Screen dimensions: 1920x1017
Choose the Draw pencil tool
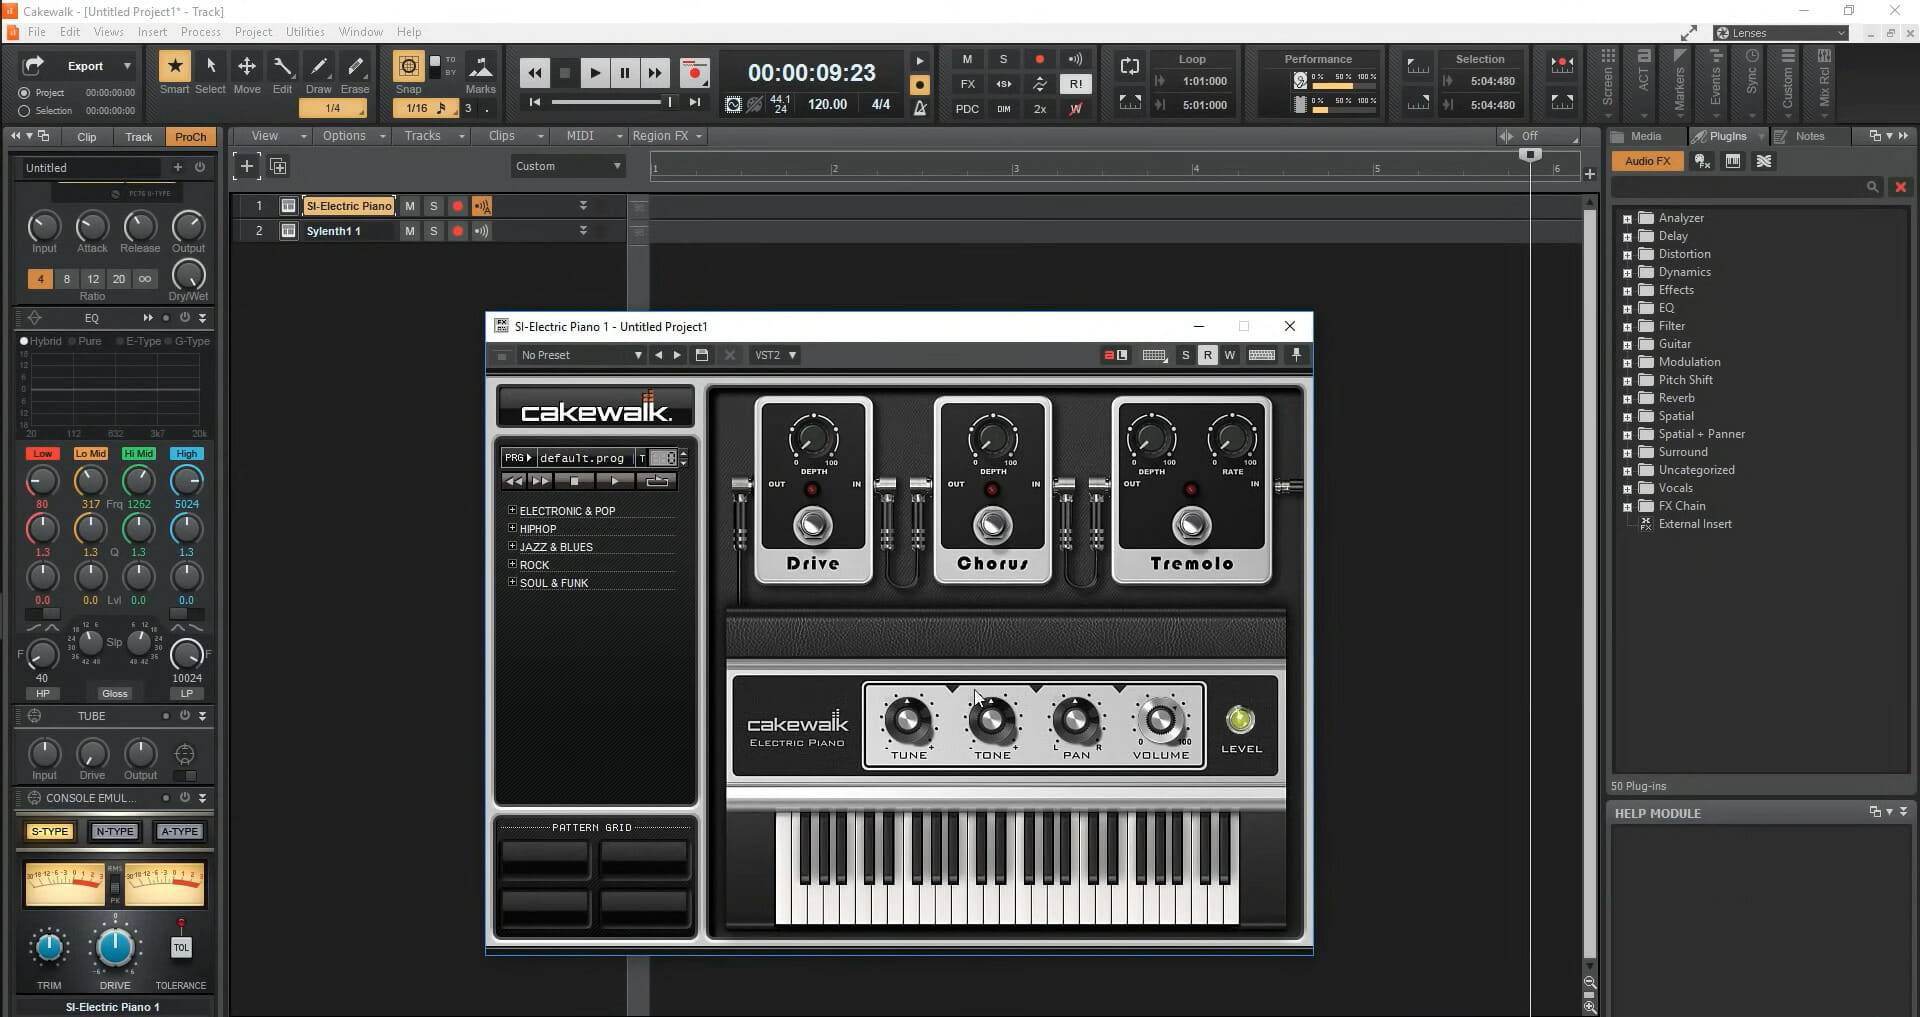coord(319,67)
